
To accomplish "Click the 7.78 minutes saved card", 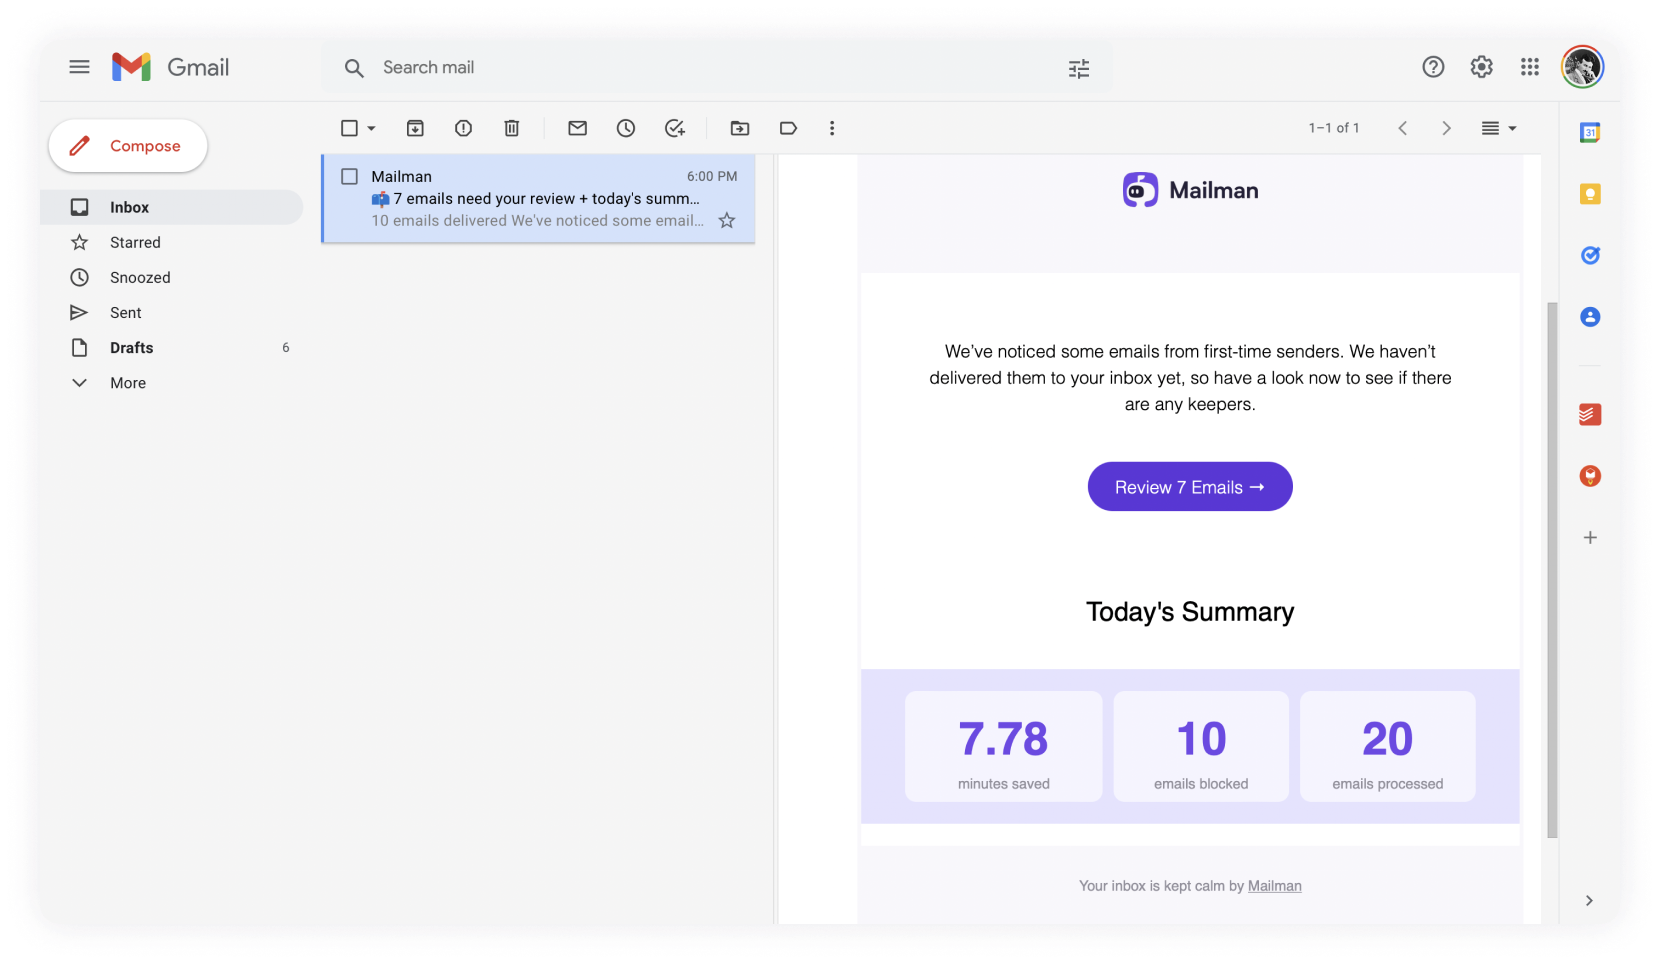I will (x=1004, y=746).
